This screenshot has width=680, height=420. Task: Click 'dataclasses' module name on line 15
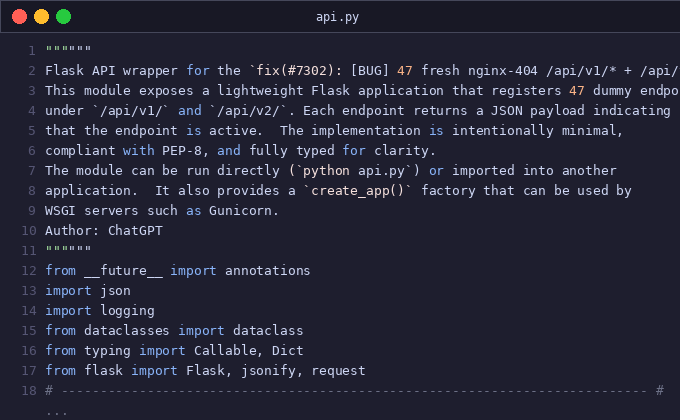[x=127, y=331]
